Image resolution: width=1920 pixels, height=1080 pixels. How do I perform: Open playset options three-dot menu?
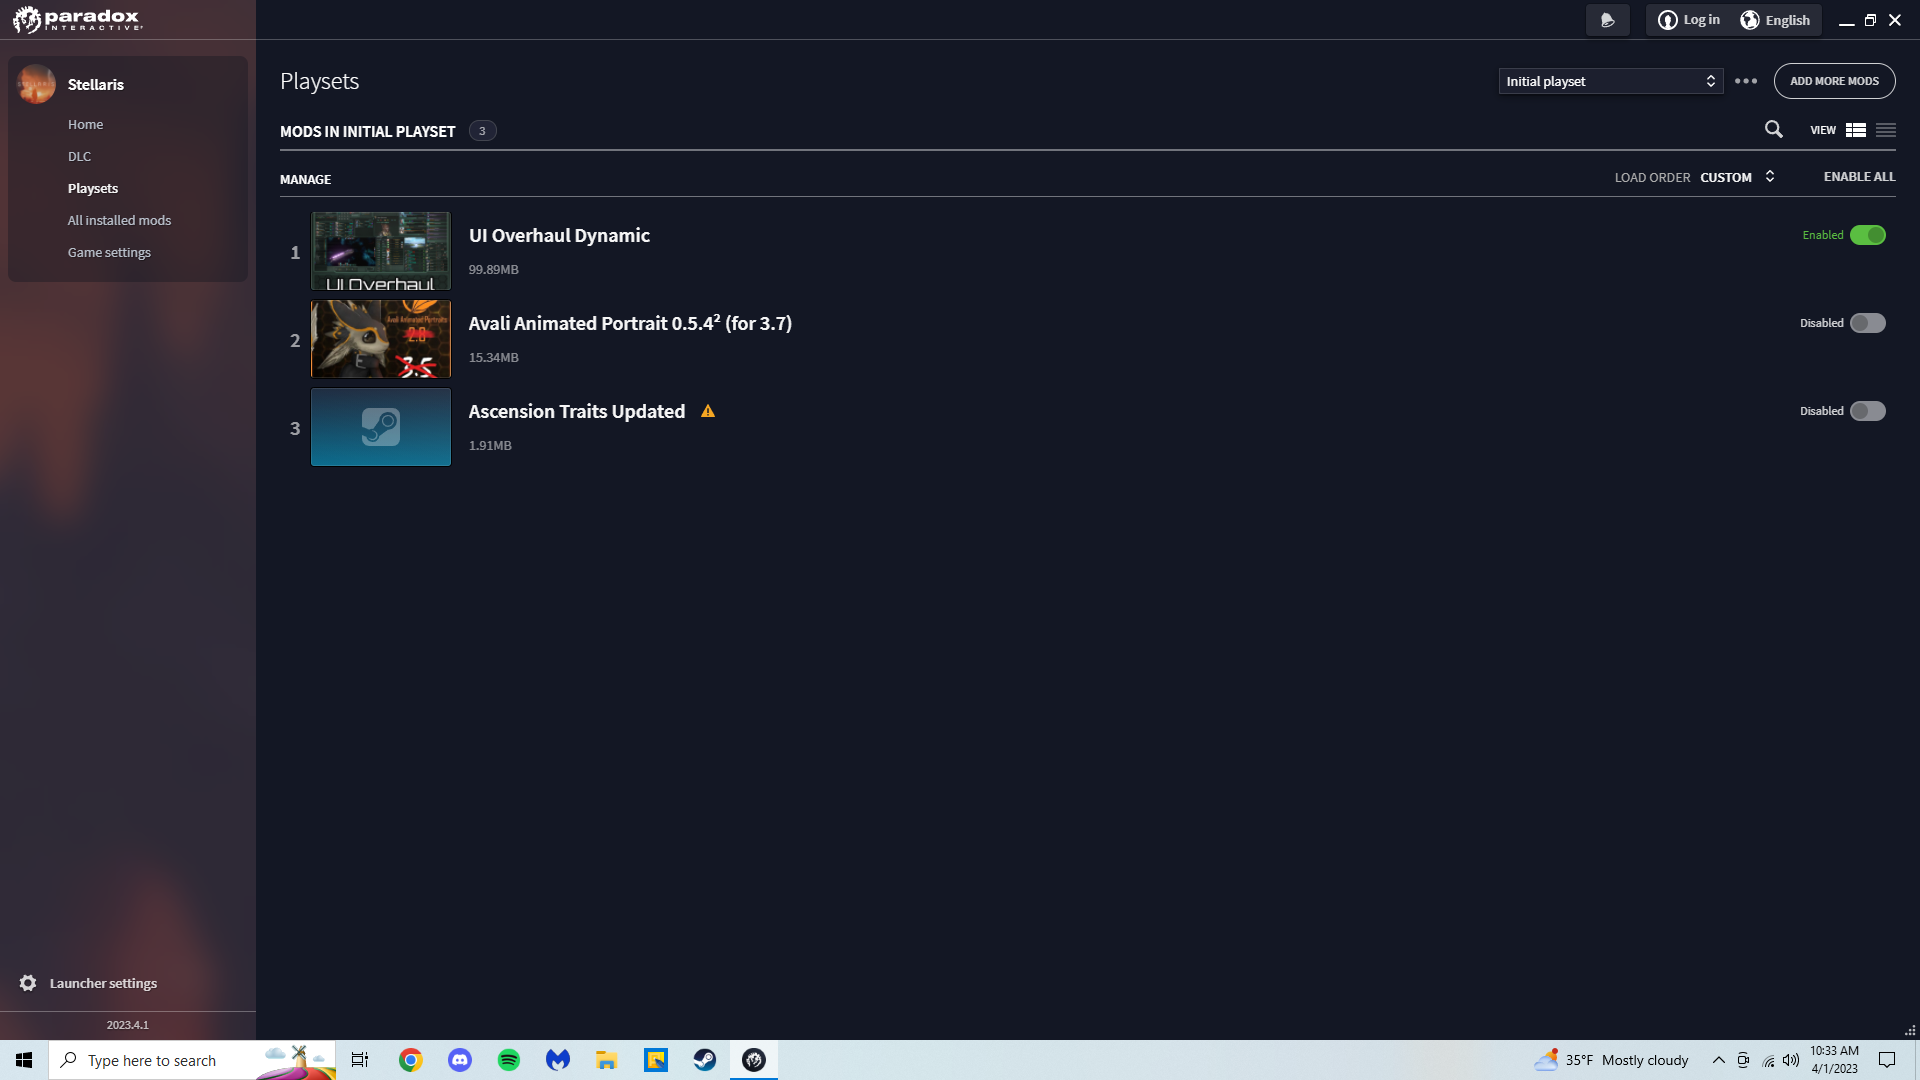click(1746, 81)
